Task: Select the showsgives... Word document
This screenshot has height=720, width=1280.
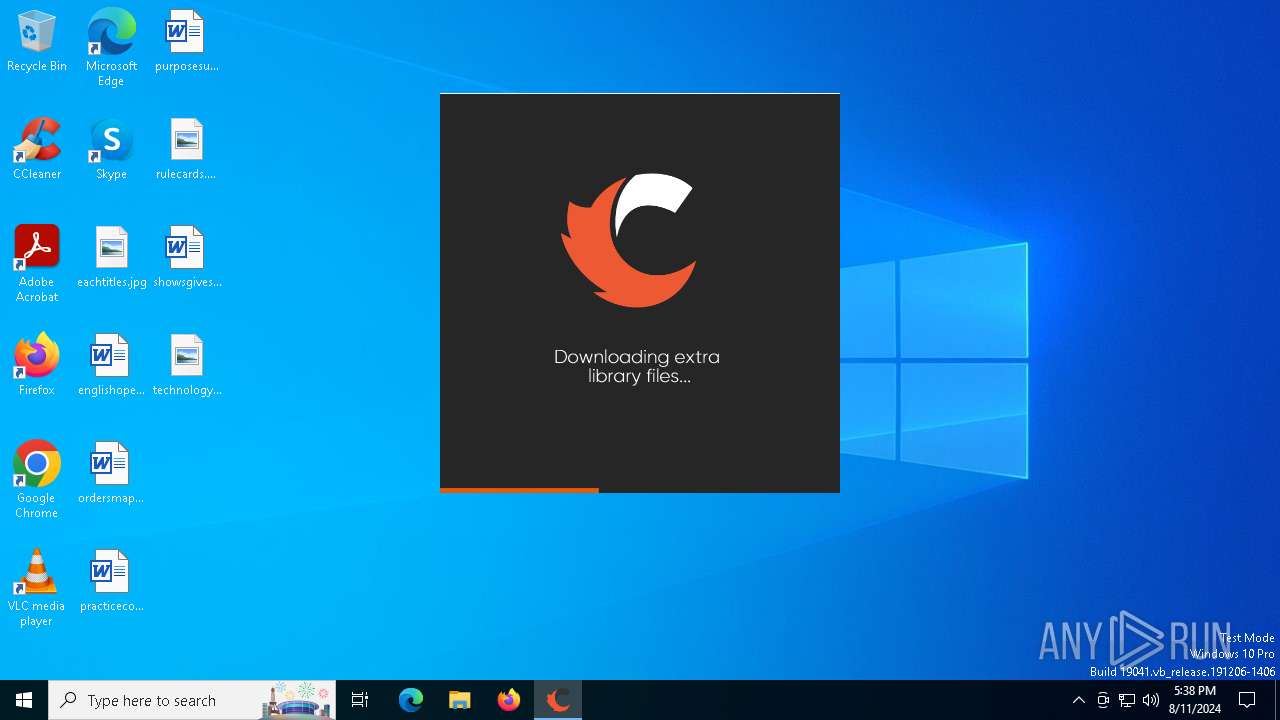Action: 186,258
